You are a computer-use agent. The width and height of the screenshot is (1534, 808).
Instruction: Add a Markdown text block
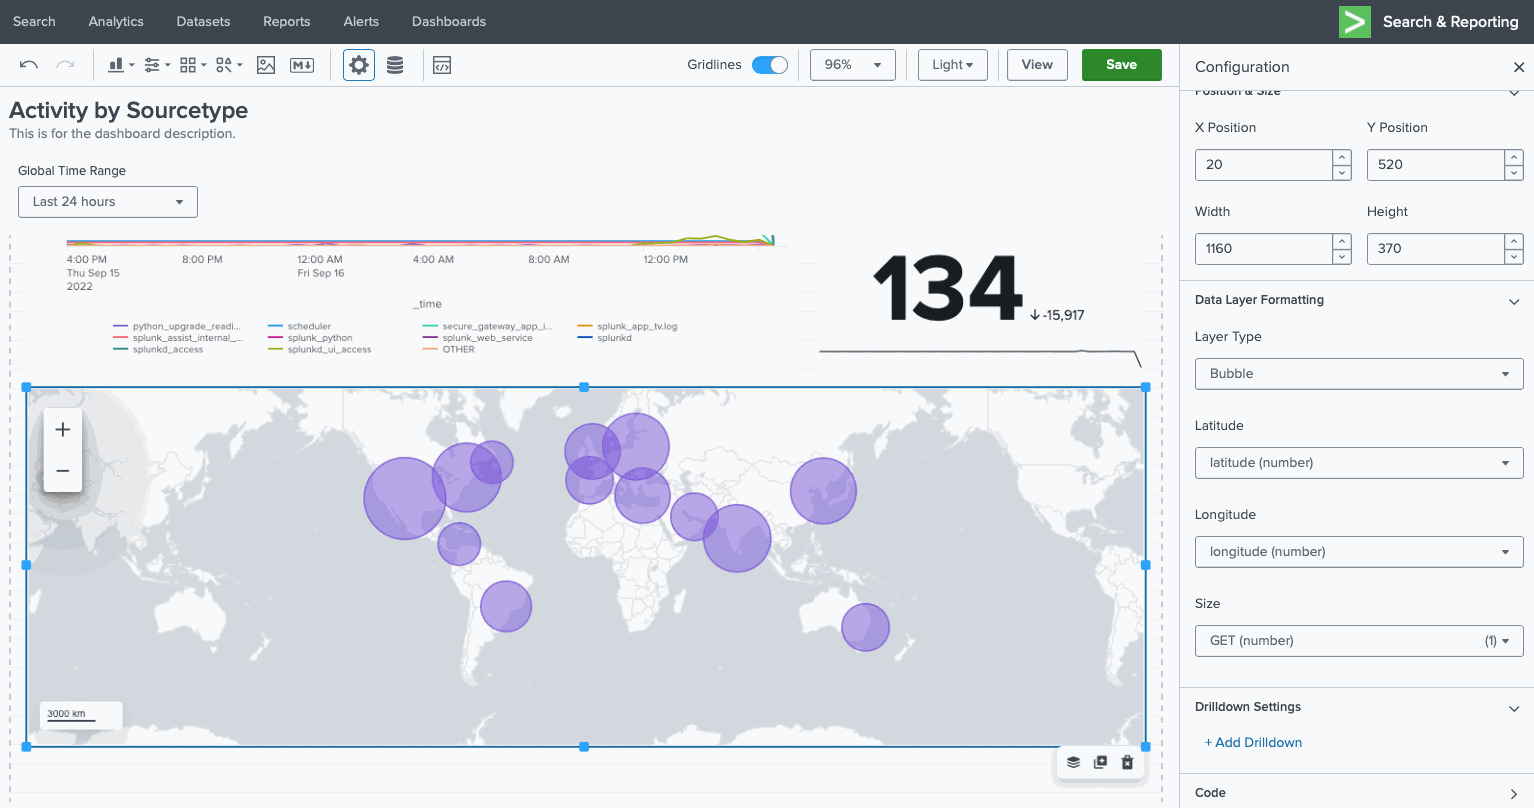[x=302, y=65]
